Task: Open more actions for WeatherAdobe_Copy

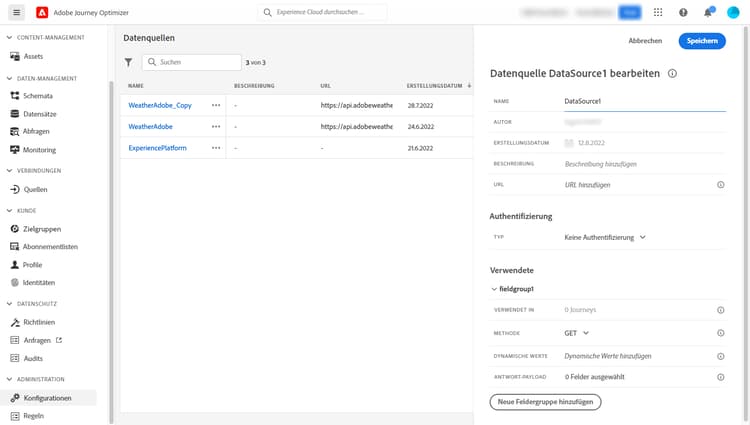Action: coord(216,105)
